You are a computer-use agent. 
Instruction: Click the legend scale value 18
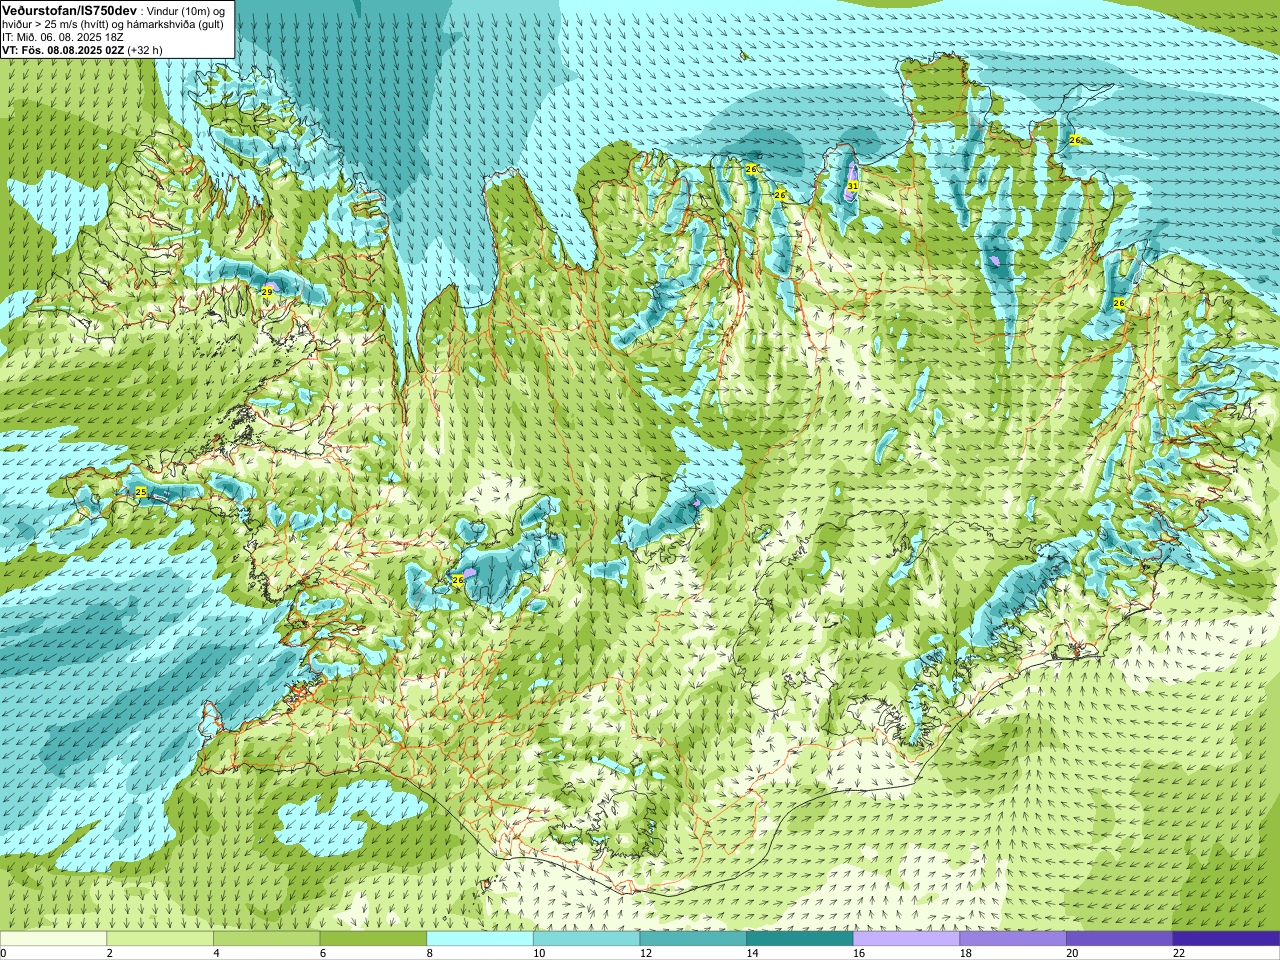(x=966, y=954)
